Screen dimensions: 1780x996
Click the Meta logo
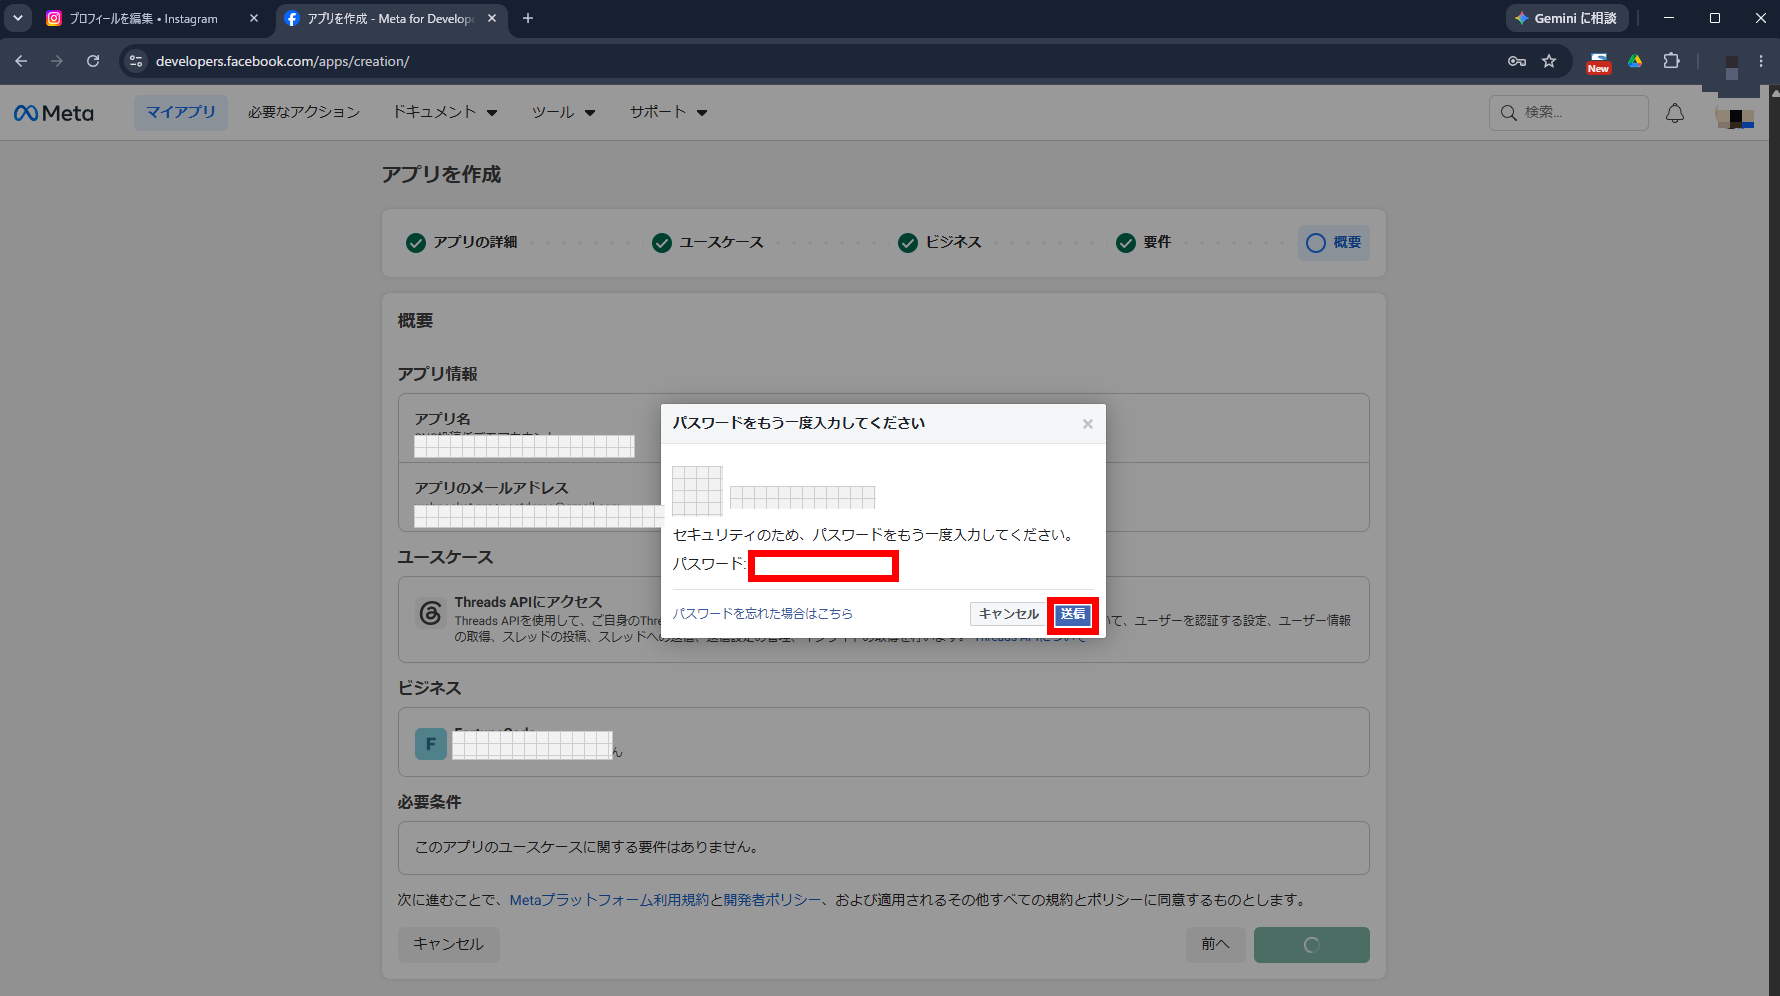(x=54, y=113)
